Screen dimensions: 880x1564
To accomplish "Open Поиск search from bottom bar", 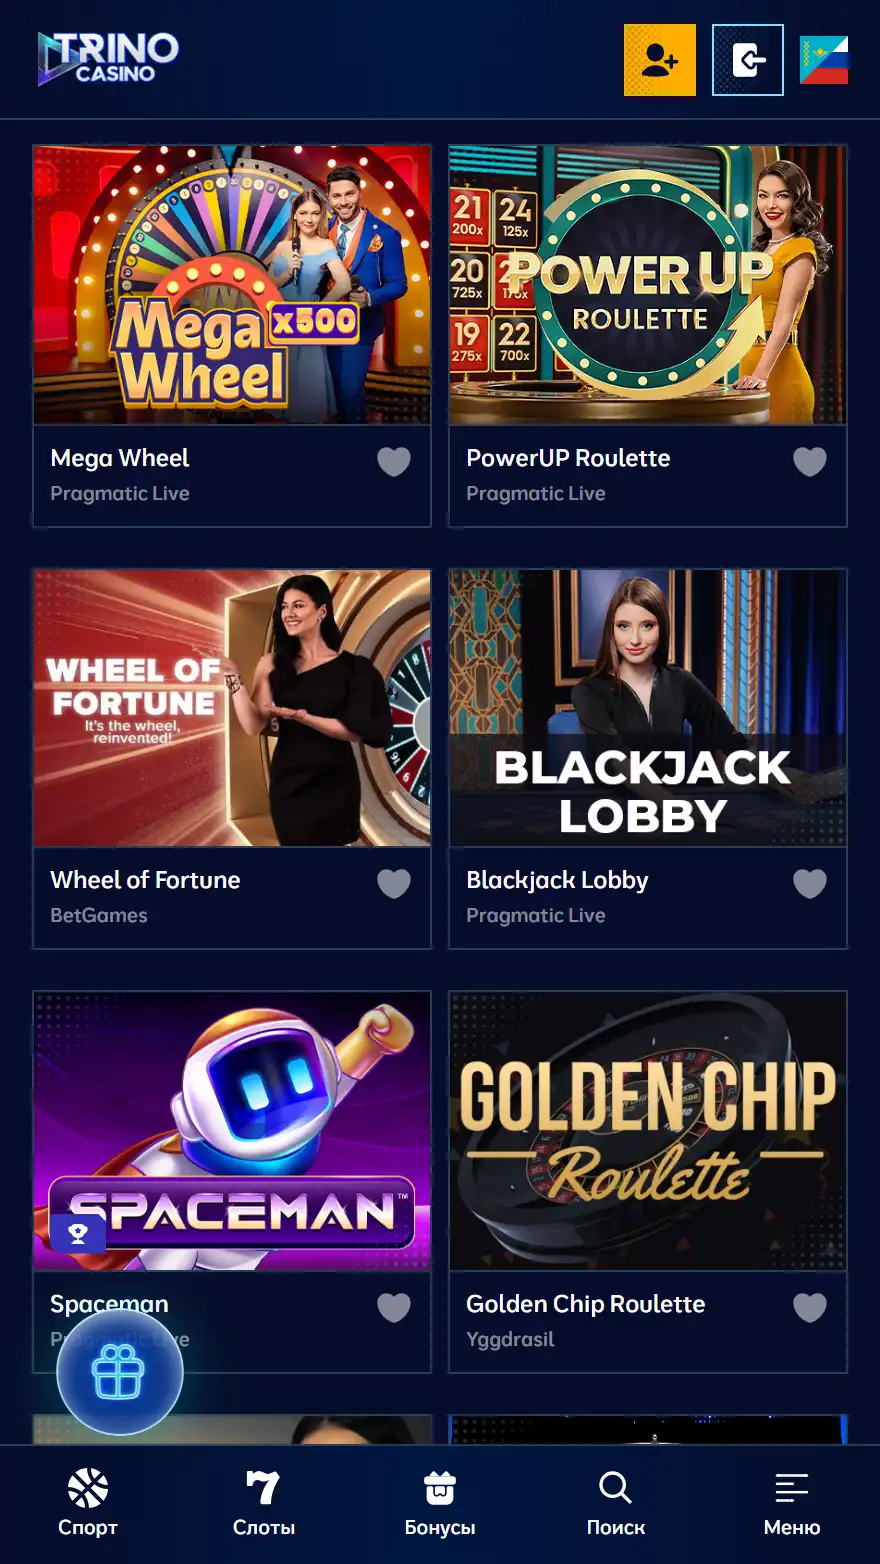I will tap(616, 1503).
